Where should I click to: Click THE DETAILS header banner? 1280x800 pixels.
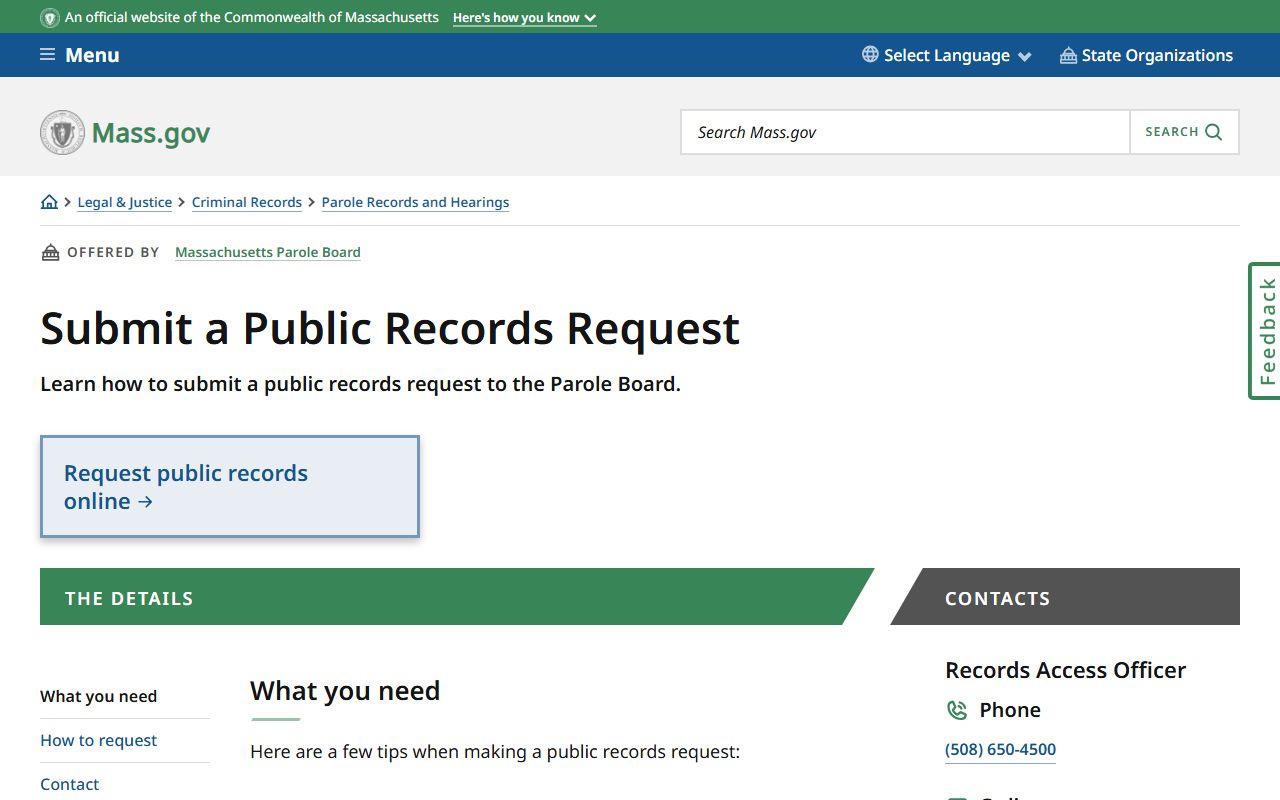tap(457, 597)
